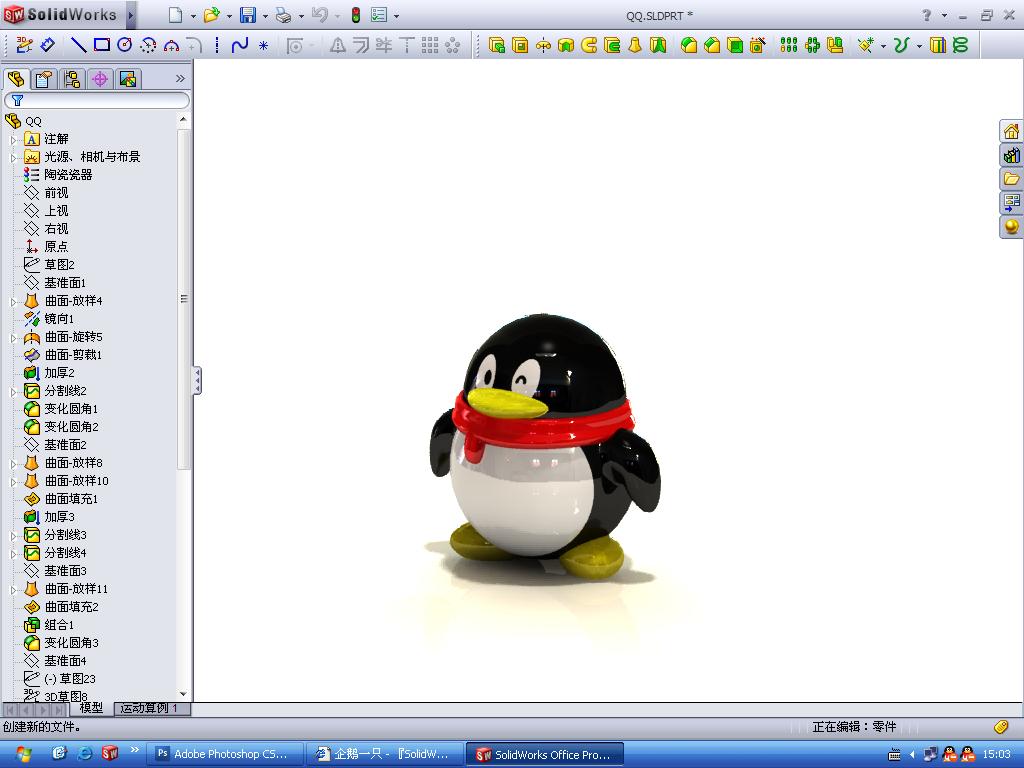Image resolution: width=1024 pixels, height=768 pixels.
Task: Open the Design Library task pane icon
Action: tap(1011, 155)
